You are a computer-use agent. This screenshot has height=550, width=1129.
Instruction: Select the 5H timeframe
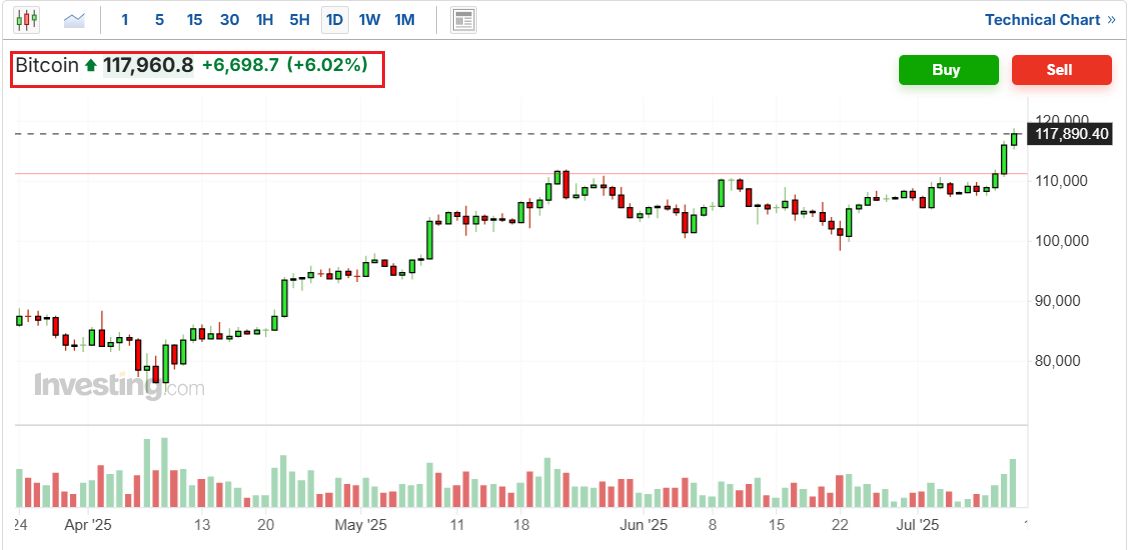(299, 19)
